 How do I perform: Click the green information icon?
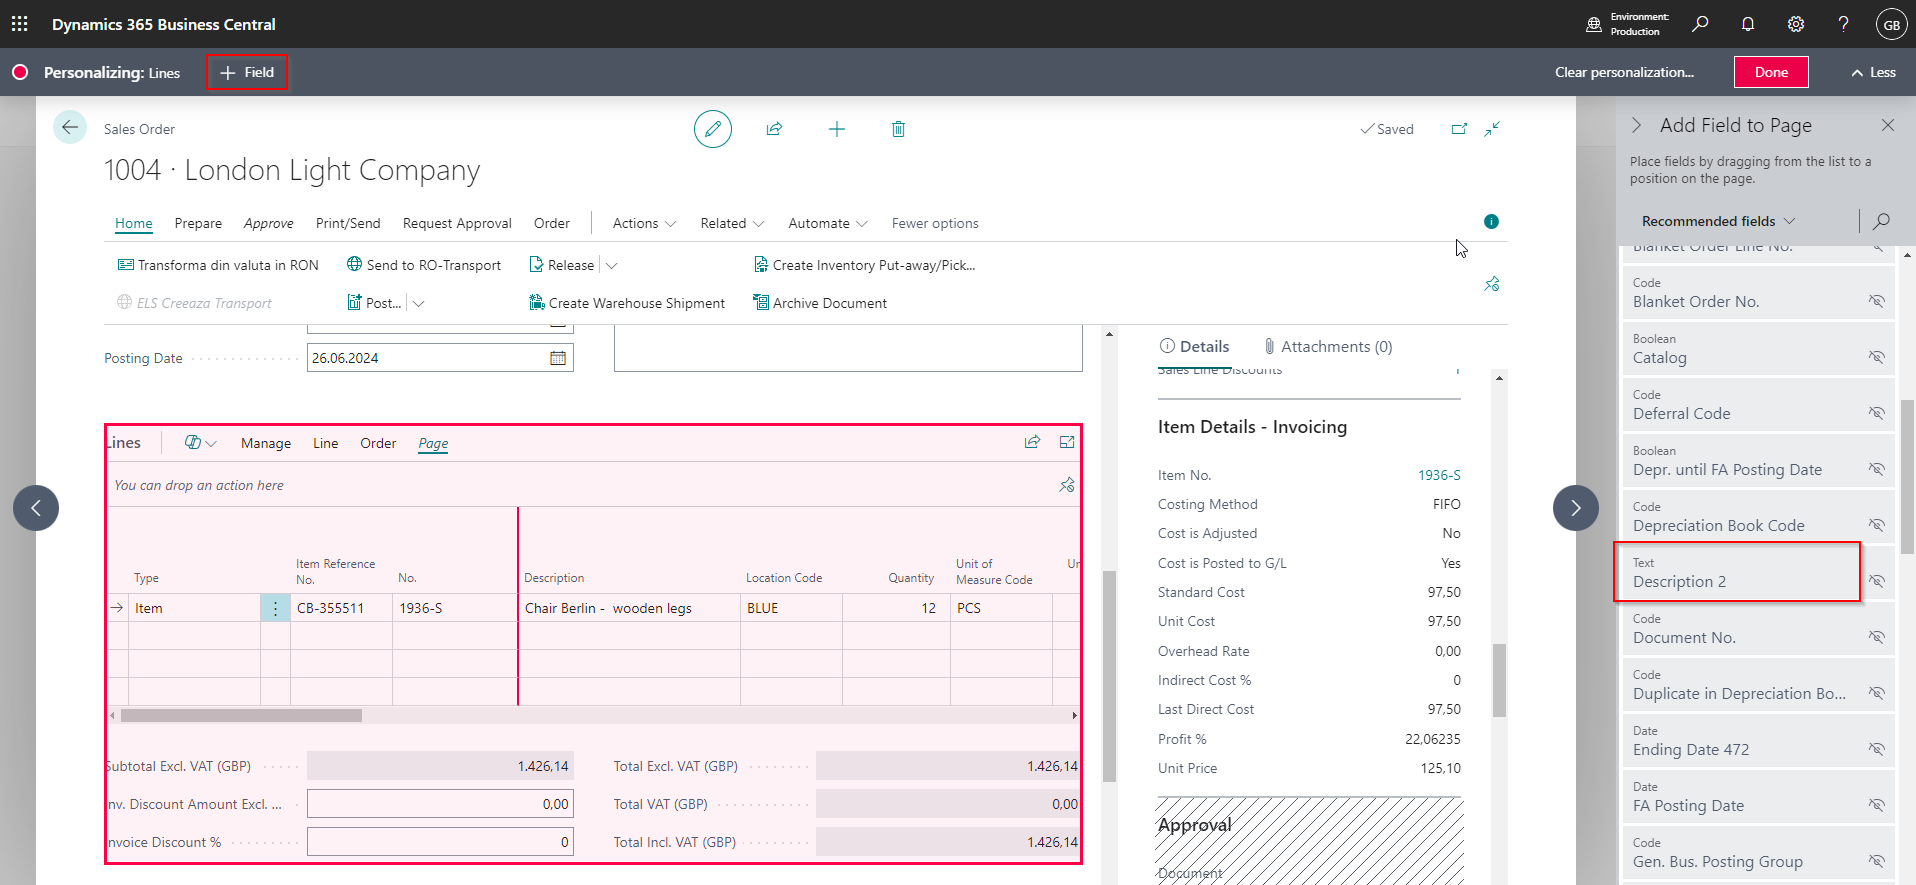point(1491,222)
